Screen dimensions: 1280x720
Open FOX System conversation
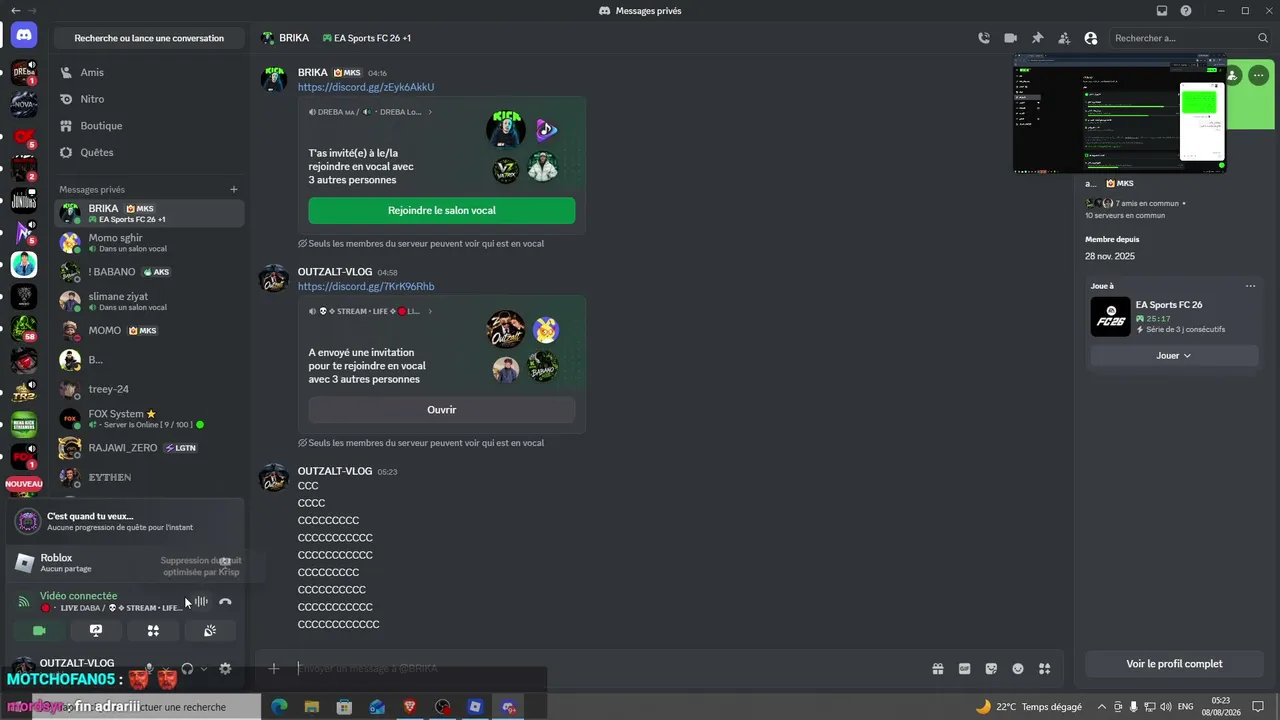click(149, 418)
